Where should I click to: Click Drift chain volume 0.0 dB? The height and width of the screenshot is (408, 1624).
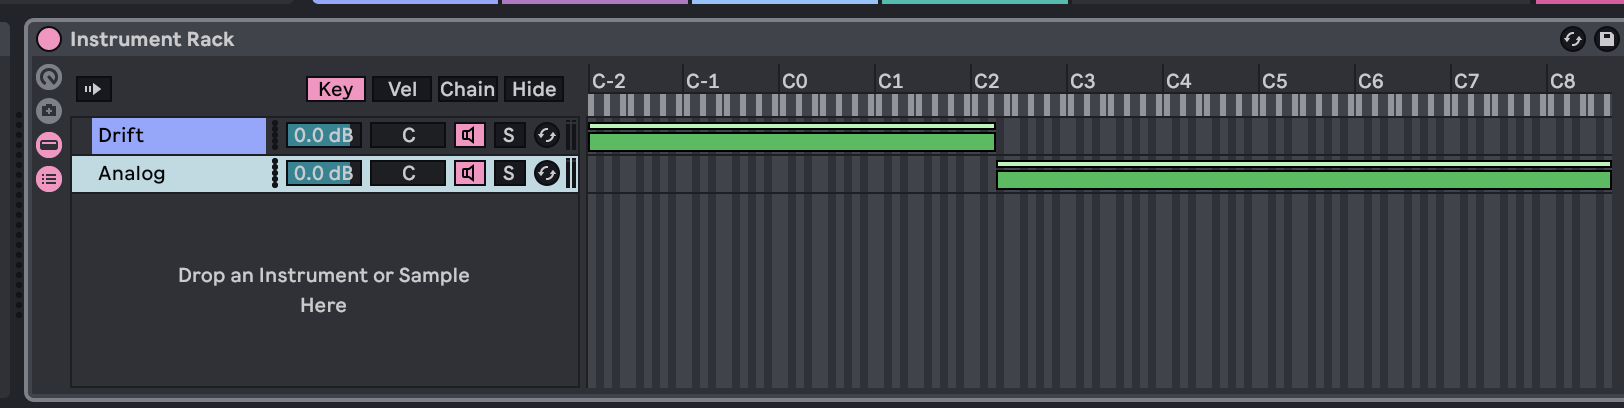(x=324, y=135)
